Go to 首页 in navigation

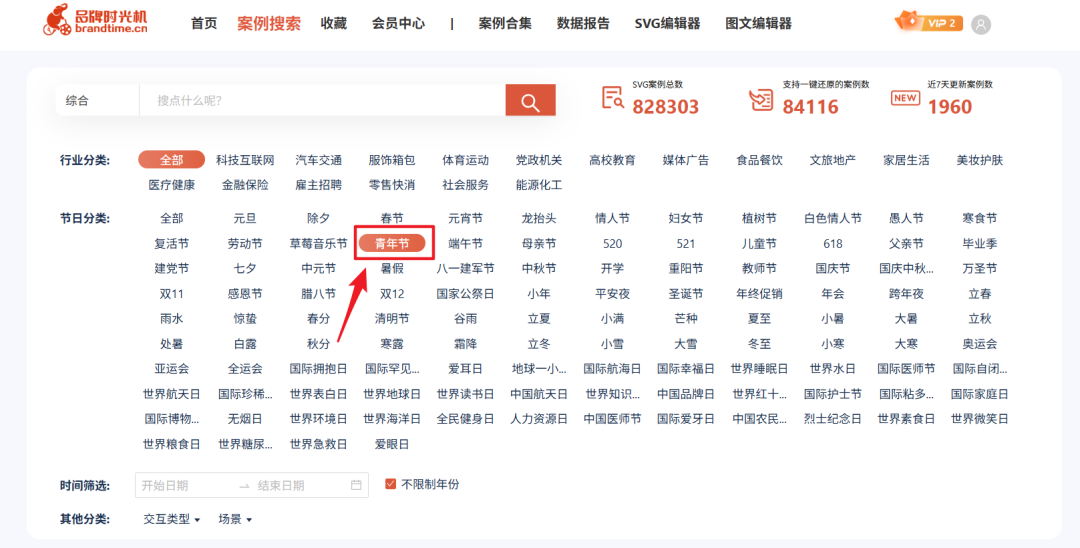204,23
